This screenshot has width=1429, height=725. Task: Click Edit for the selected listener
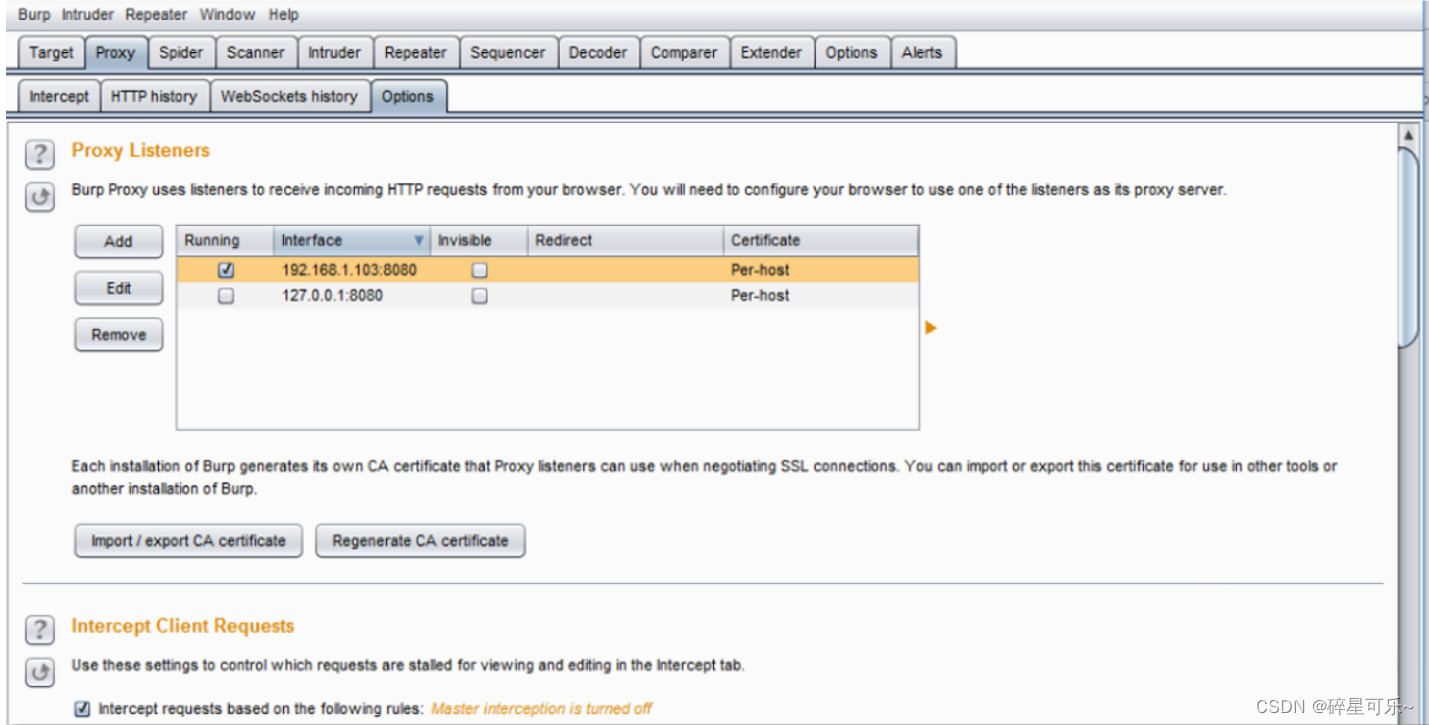coord(118,288)
